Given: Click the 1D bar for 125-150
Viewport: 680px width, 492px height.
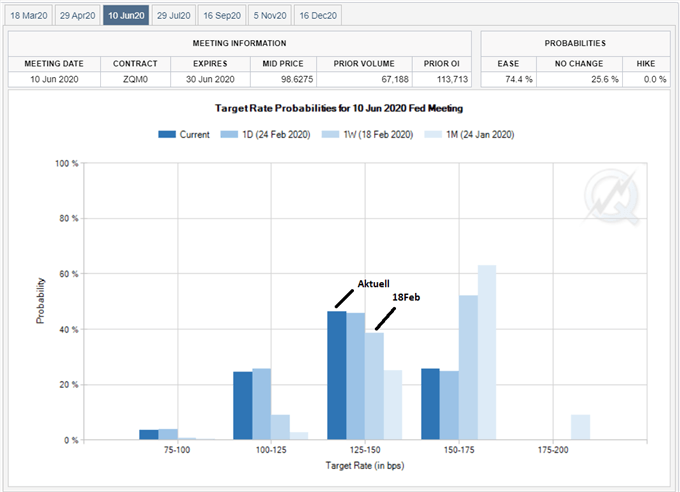Looking at the screenshot, I should coord(356,376).
